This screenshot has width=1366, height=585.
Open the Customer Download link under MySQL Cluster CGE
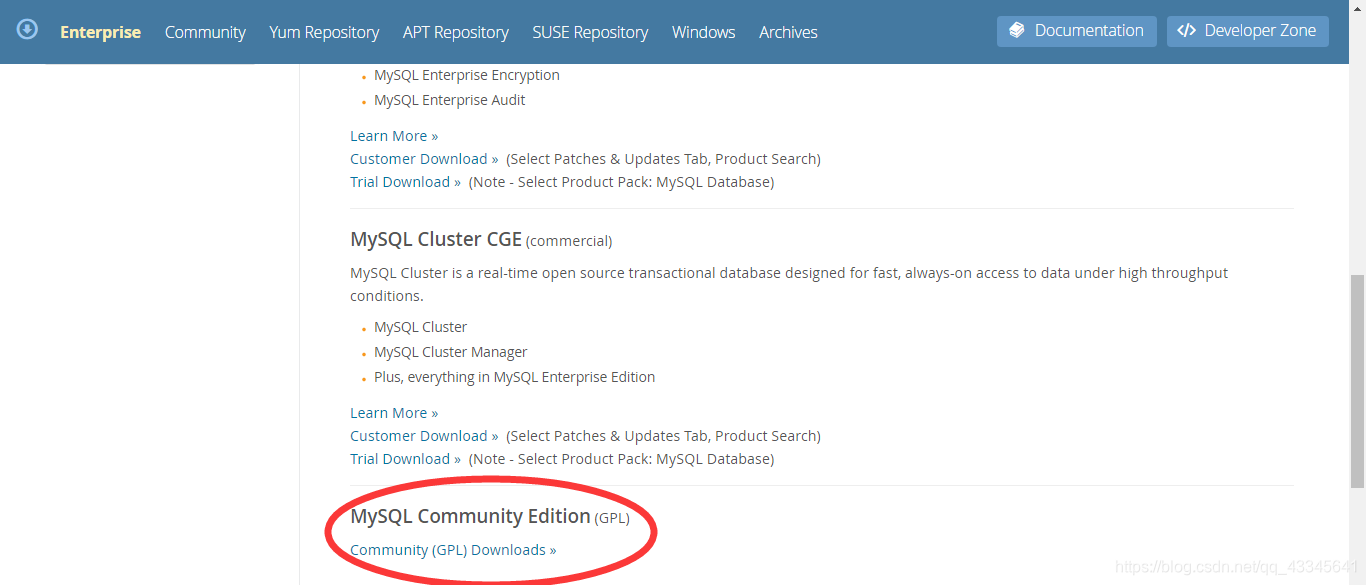(x=424, y=436)
